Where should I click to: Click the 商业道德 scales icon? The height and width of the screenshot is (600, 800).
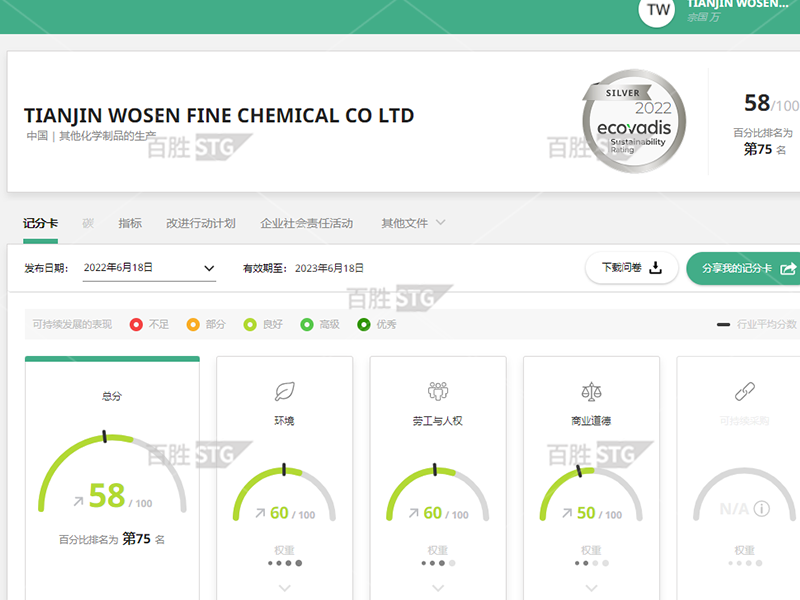pos(591,391)
